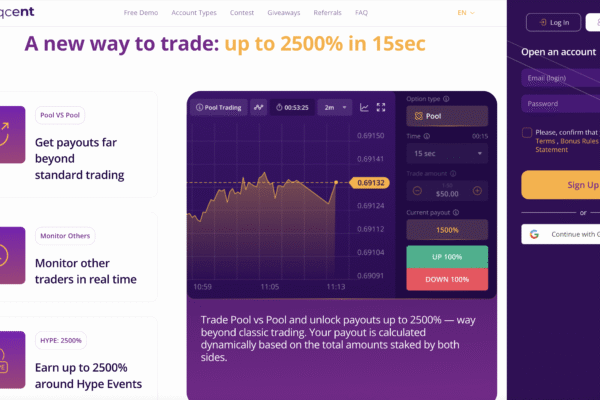Viewport: 600px width, 400px height.
Task: Click the Current payout info icon
Action: pyautogui.click(x=456, y=212)
